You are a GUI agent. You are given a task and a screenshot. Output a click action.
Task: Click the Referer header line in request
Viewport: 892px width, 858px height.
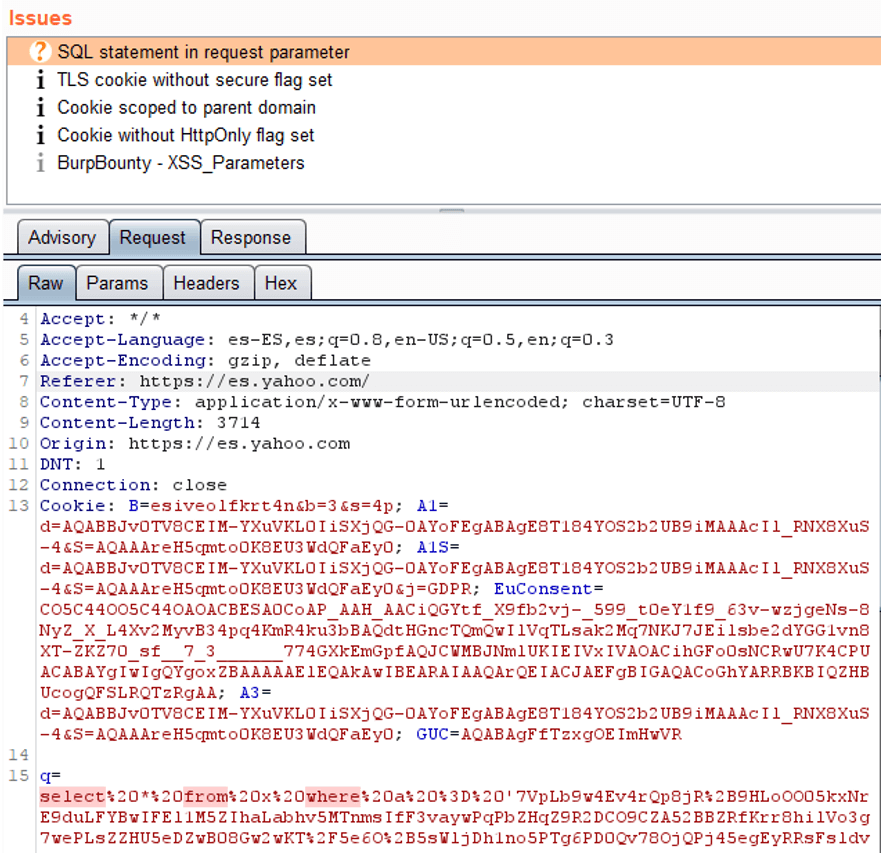point(204,381)
